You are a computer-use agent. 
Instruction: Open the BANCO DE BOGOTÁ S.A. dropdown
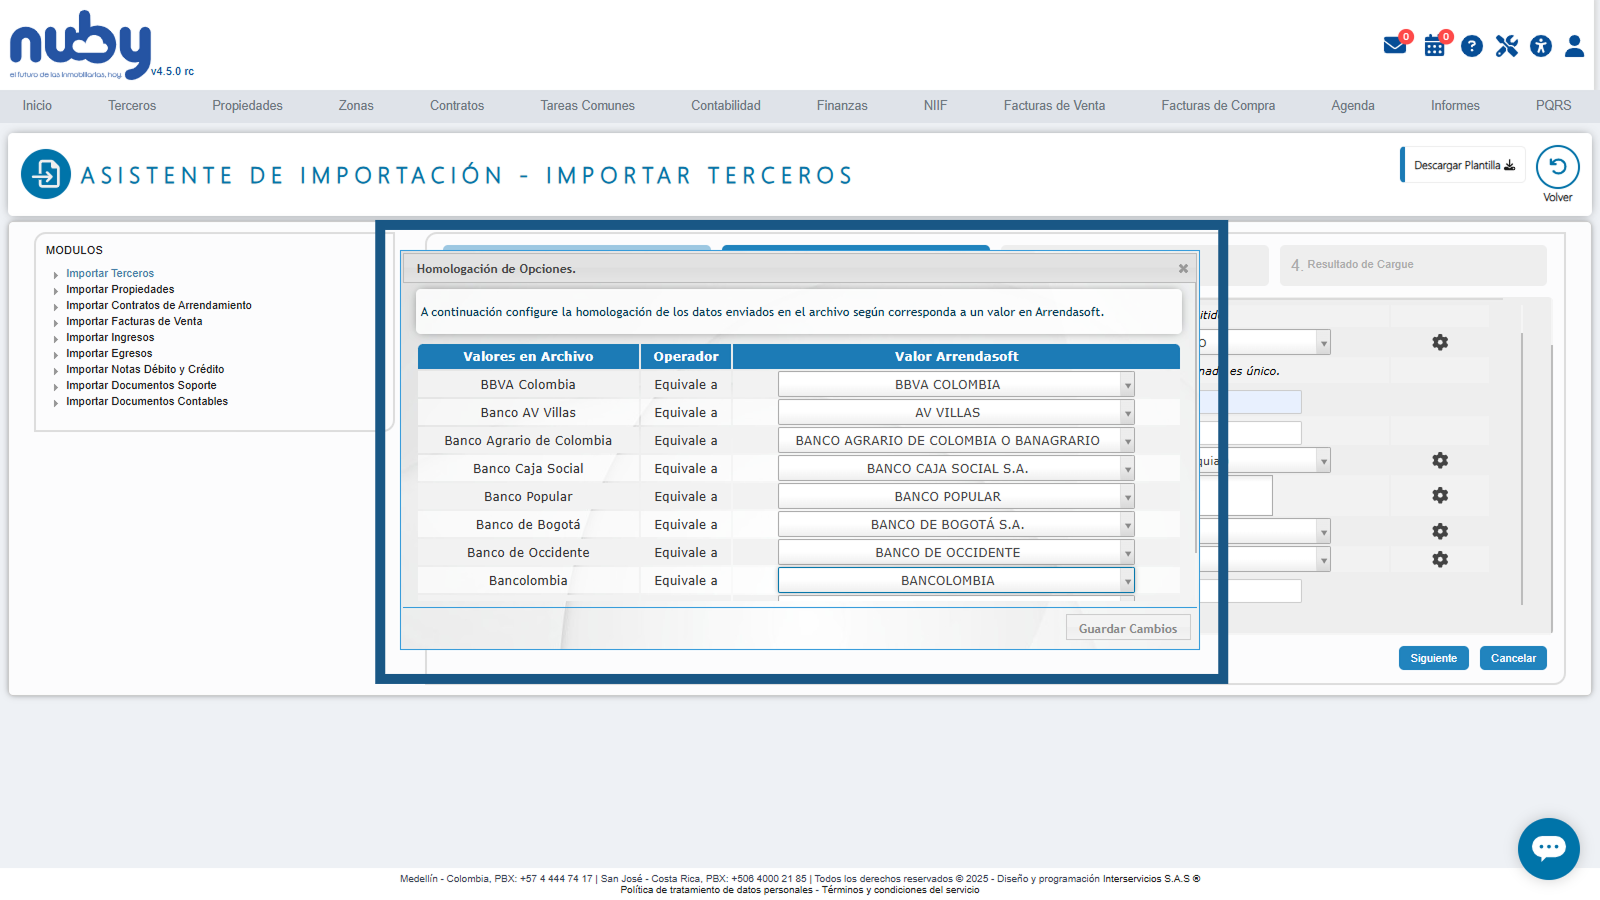click(956, 524)
